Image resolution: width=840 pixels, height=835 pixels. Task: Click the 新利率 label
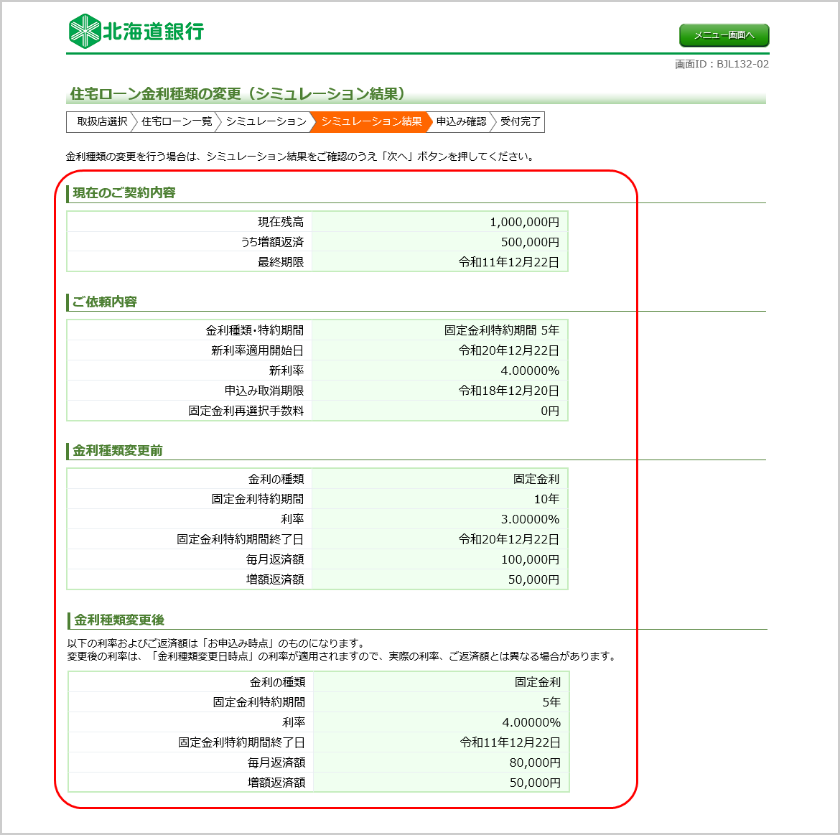tap(286, 371)
